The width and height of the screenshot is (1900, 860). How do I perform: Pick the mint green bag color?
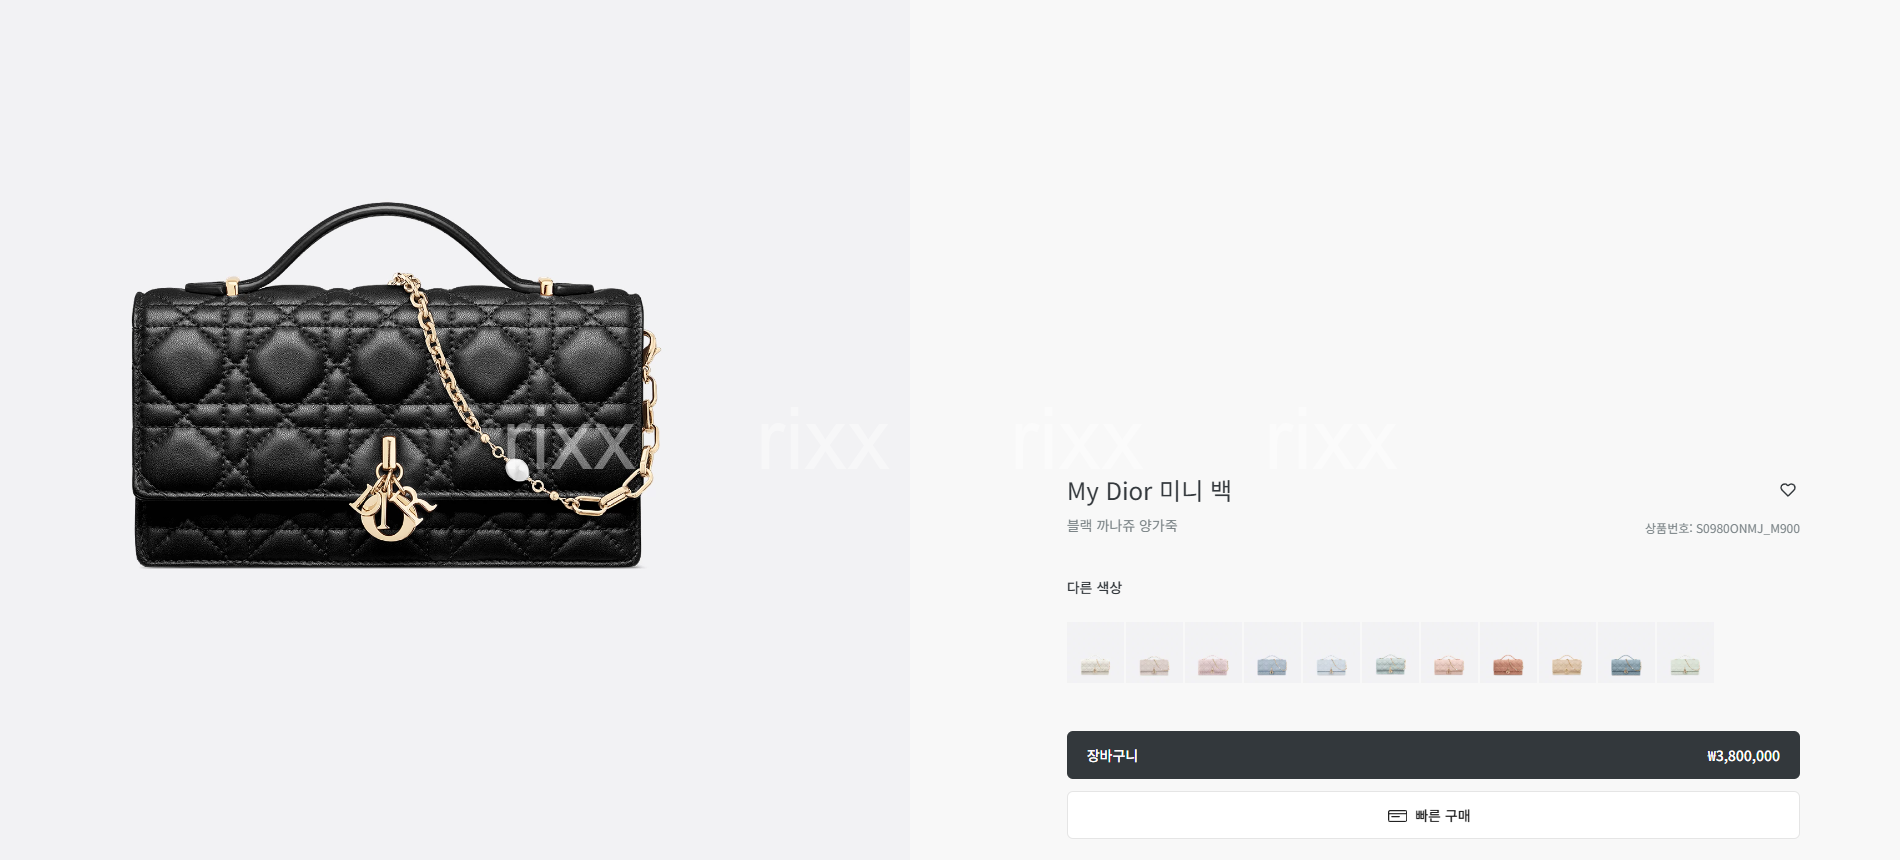(x=1685, y=653)
